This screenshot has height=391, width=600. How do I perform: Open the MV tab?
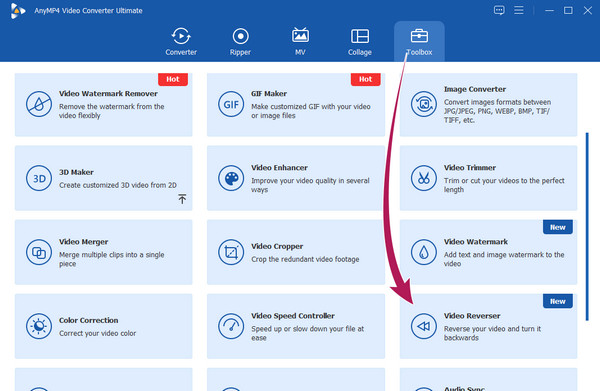(x=300, y=42)
